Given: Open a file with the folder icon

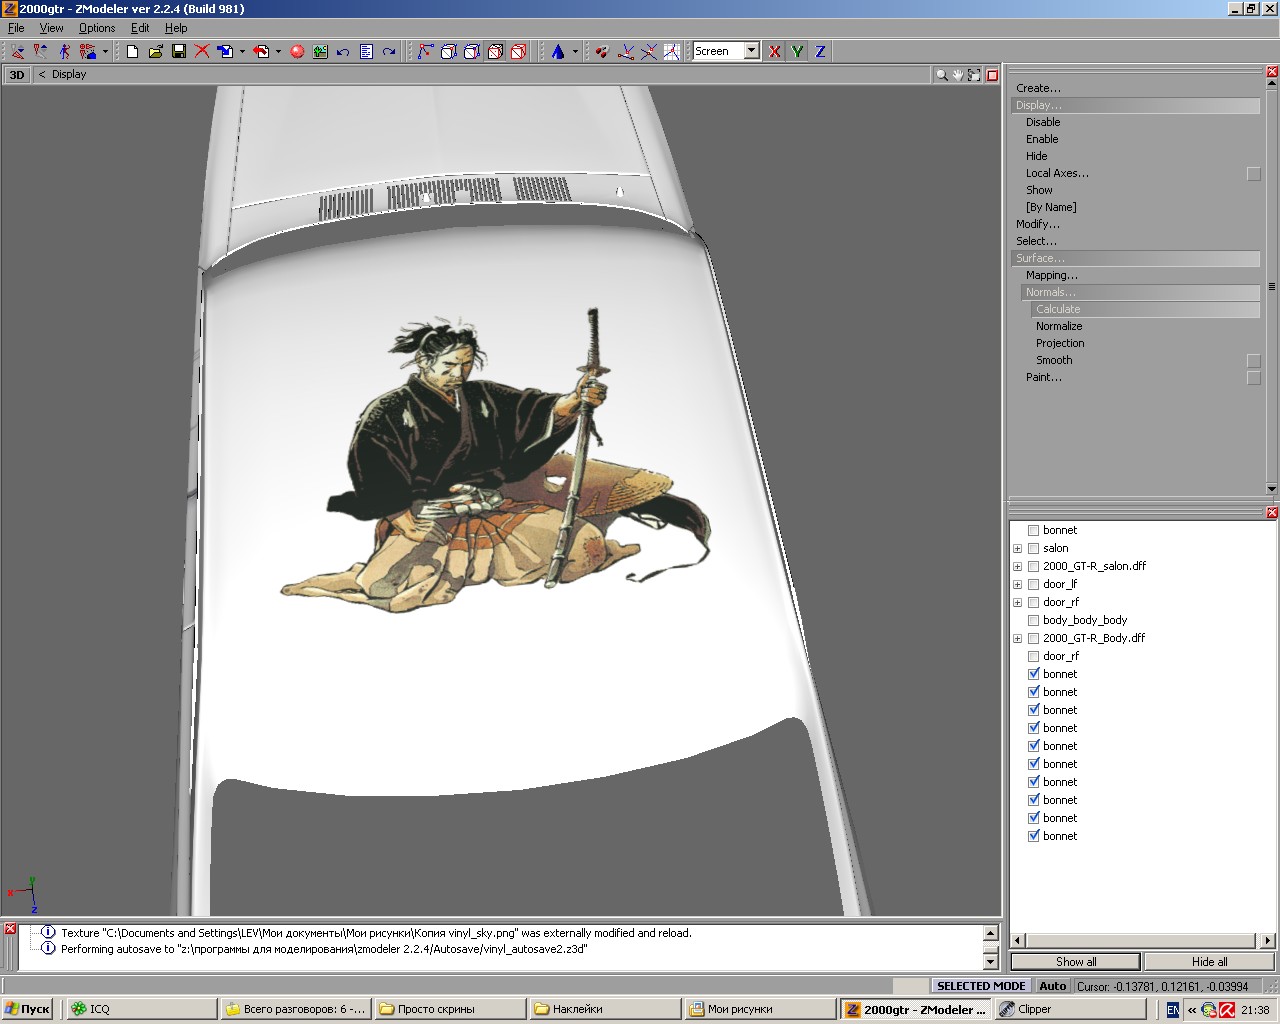Looking at the screenshot, I should [x=155, y=51].
